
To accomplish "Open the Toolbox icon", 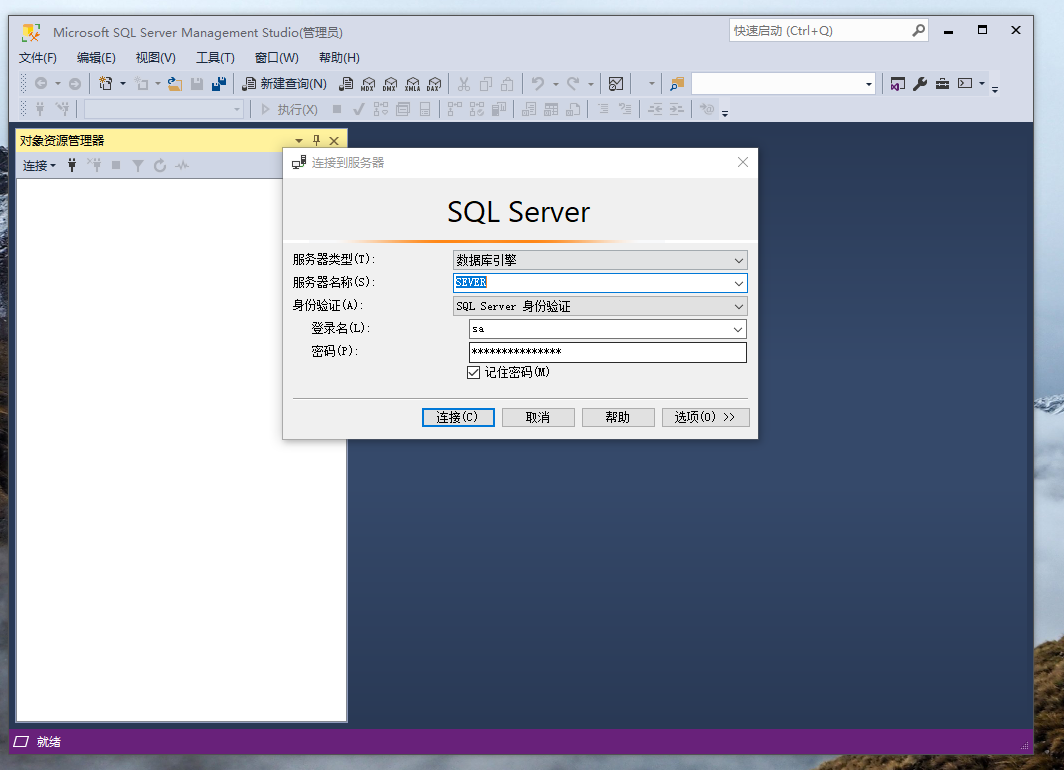I will click(x=942, y=83).
